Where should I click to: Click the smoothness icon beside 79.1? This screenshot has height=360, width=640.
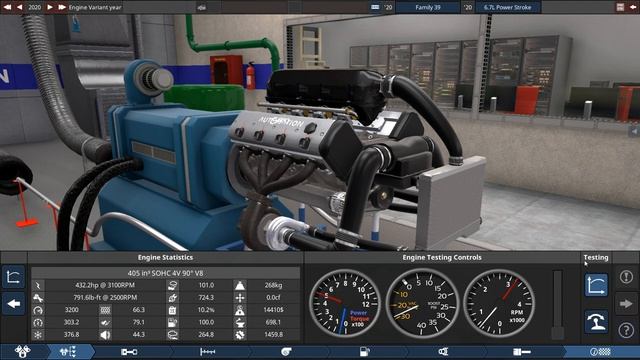coord(105,322)
